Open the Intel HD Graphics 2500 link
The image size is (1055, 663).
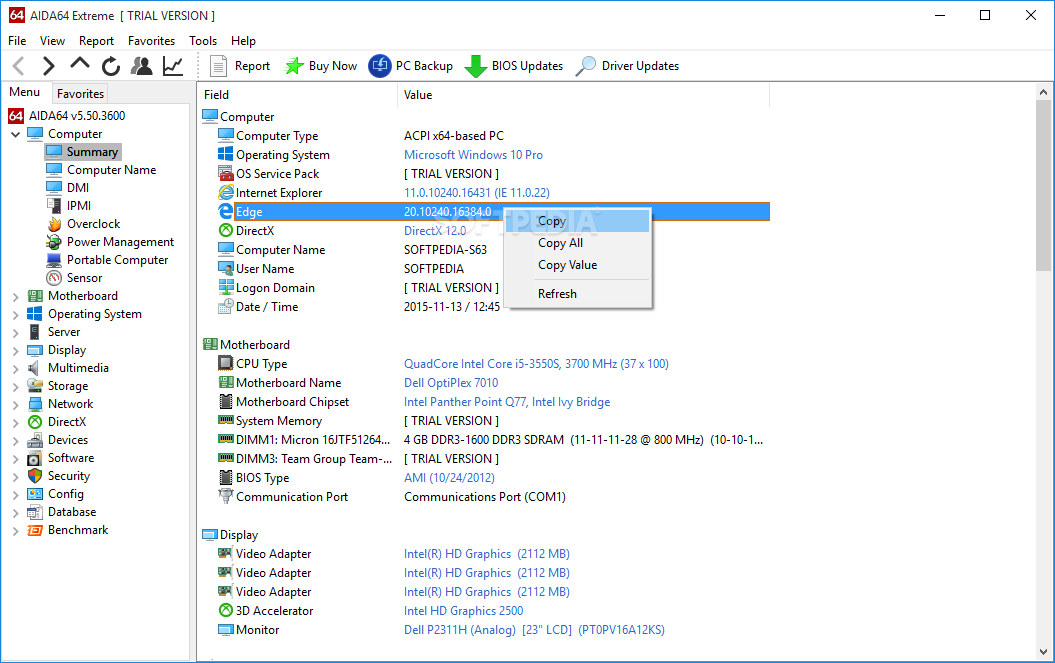pos(463,611)
